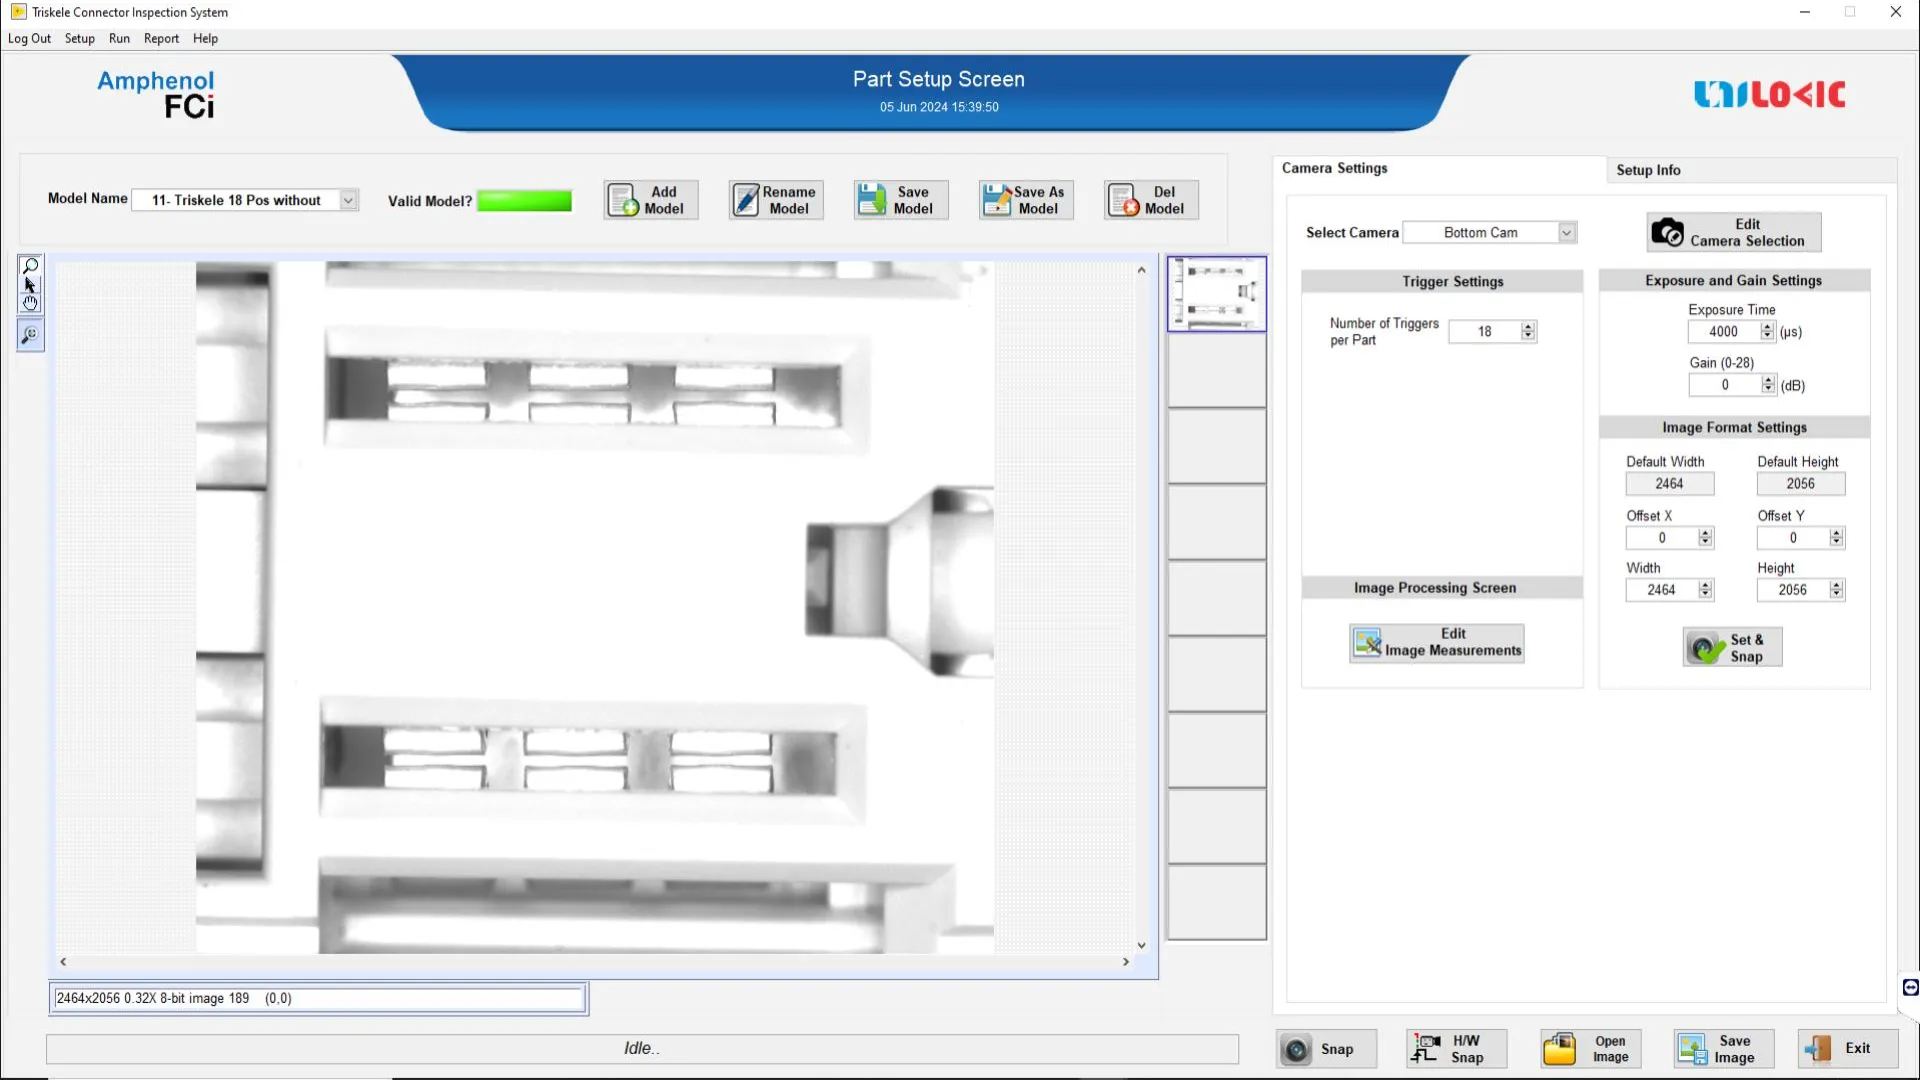Open the Select Camera dropdown
Image resolution: width=1920 pixels, height=1080 pixels.
click(1566, 232)
